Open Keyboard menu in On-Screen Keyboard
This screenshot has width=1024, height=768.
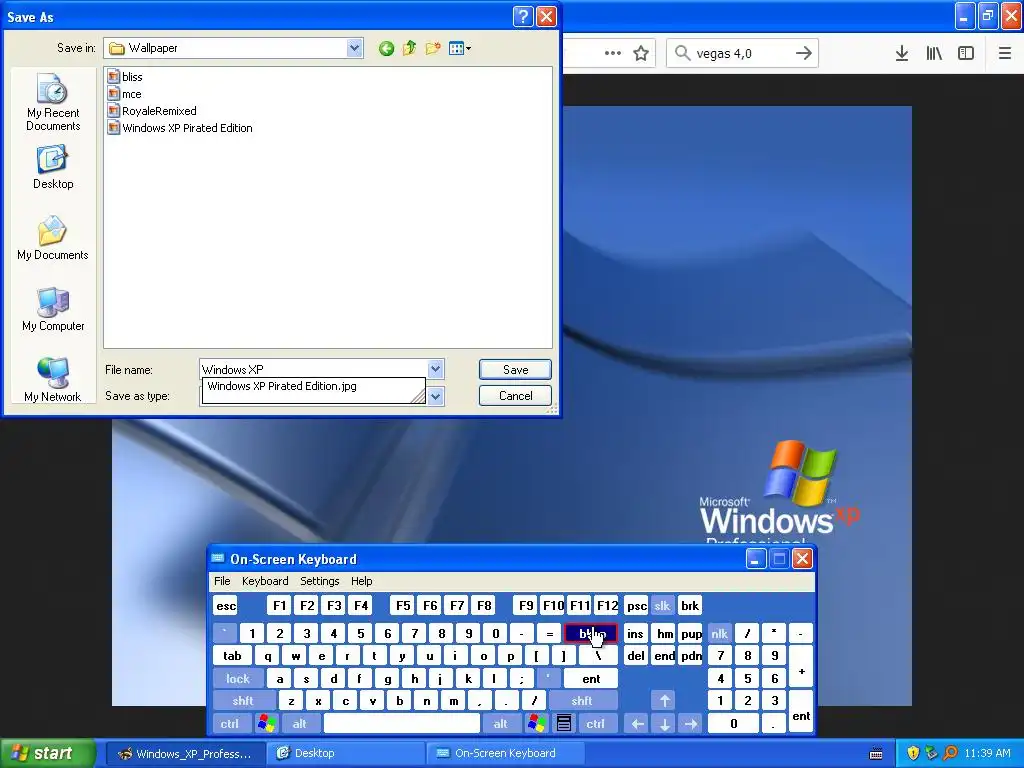tap(265, 581)
